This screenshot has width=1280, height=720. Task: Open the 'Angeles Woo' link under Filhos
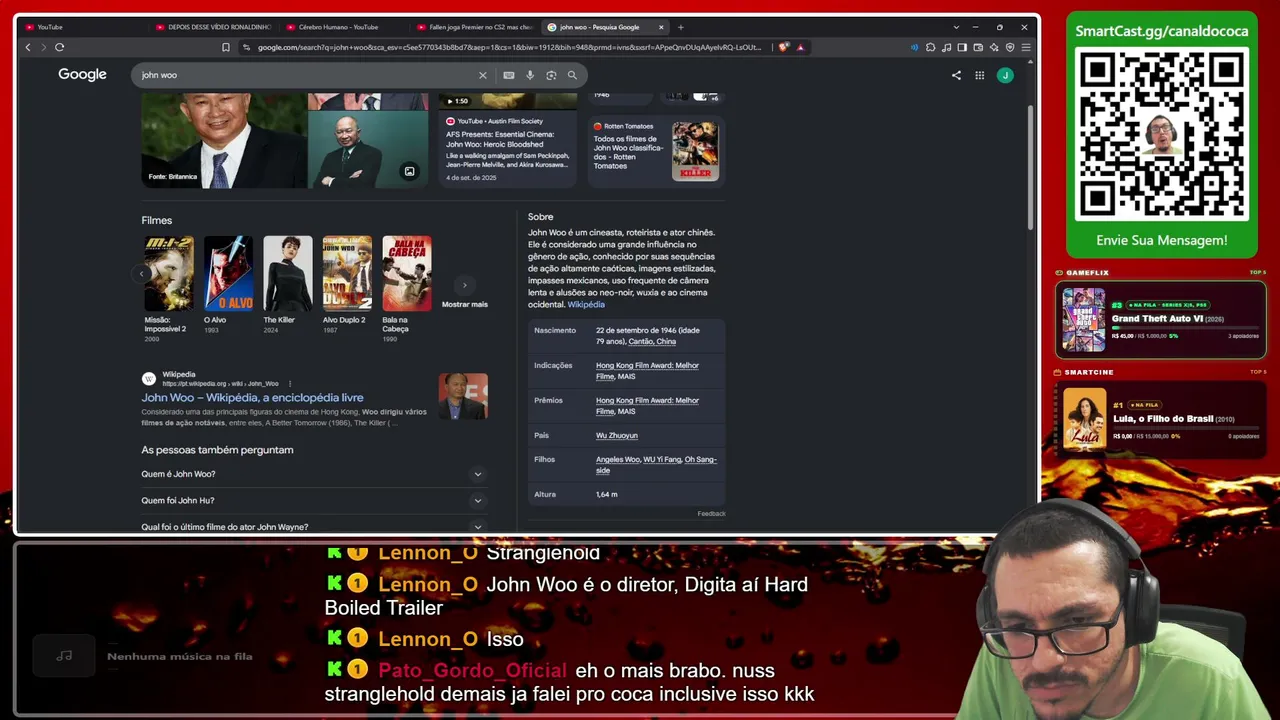point(618,460)
